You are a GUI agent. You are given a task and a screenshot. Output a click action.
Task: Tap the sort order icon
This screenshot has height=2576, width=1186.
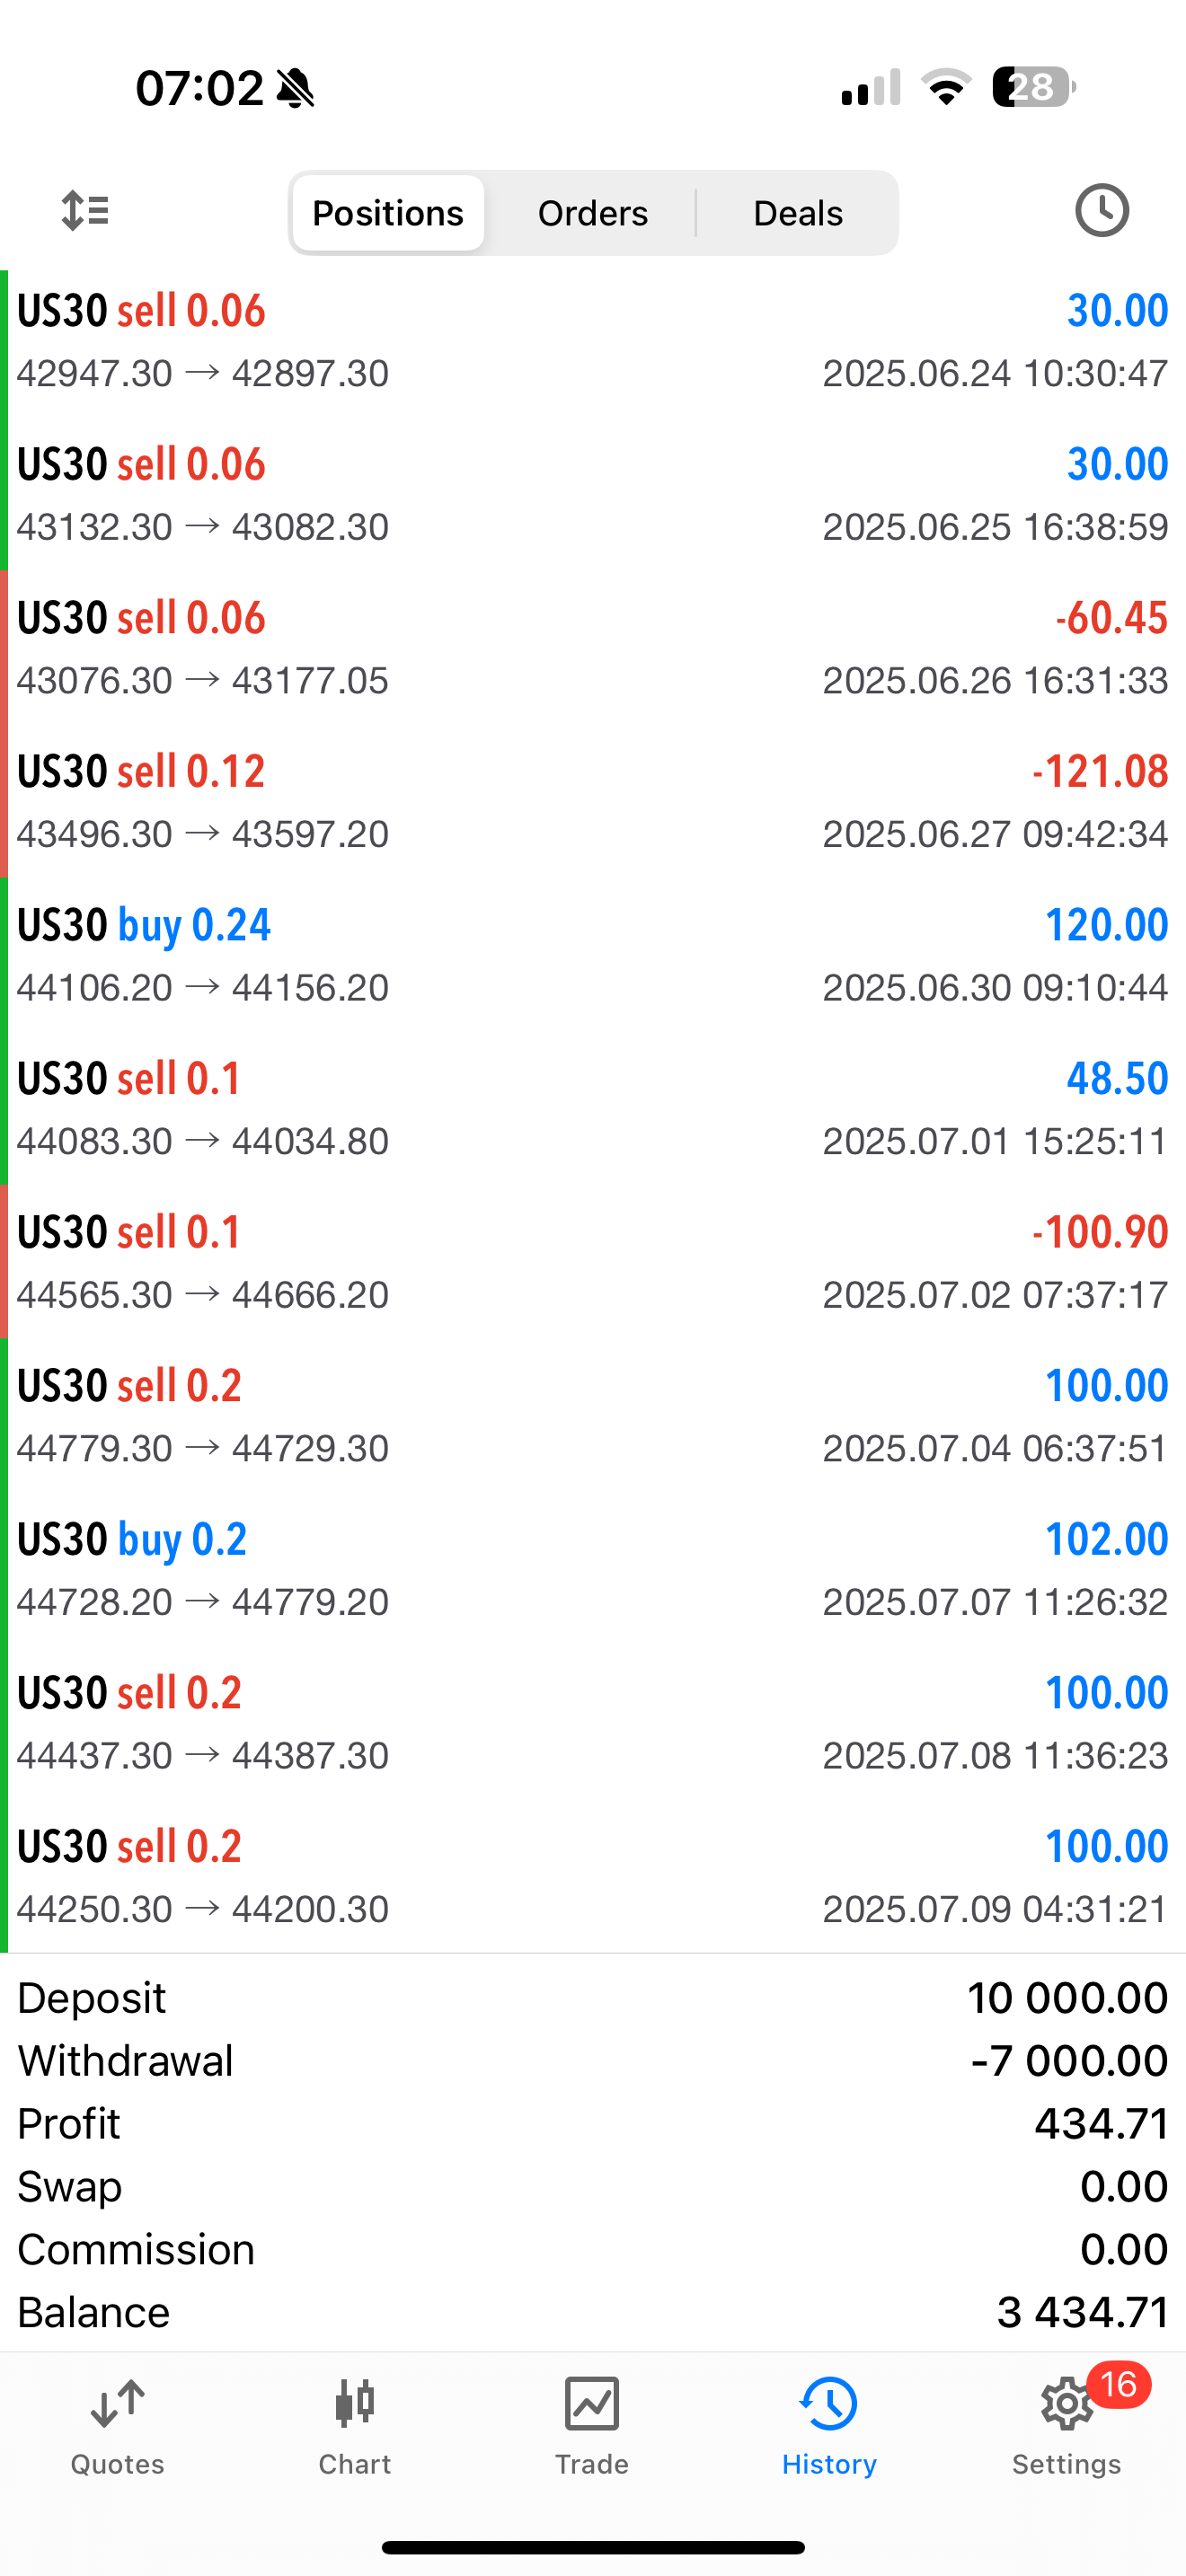[x=85, y=211]
